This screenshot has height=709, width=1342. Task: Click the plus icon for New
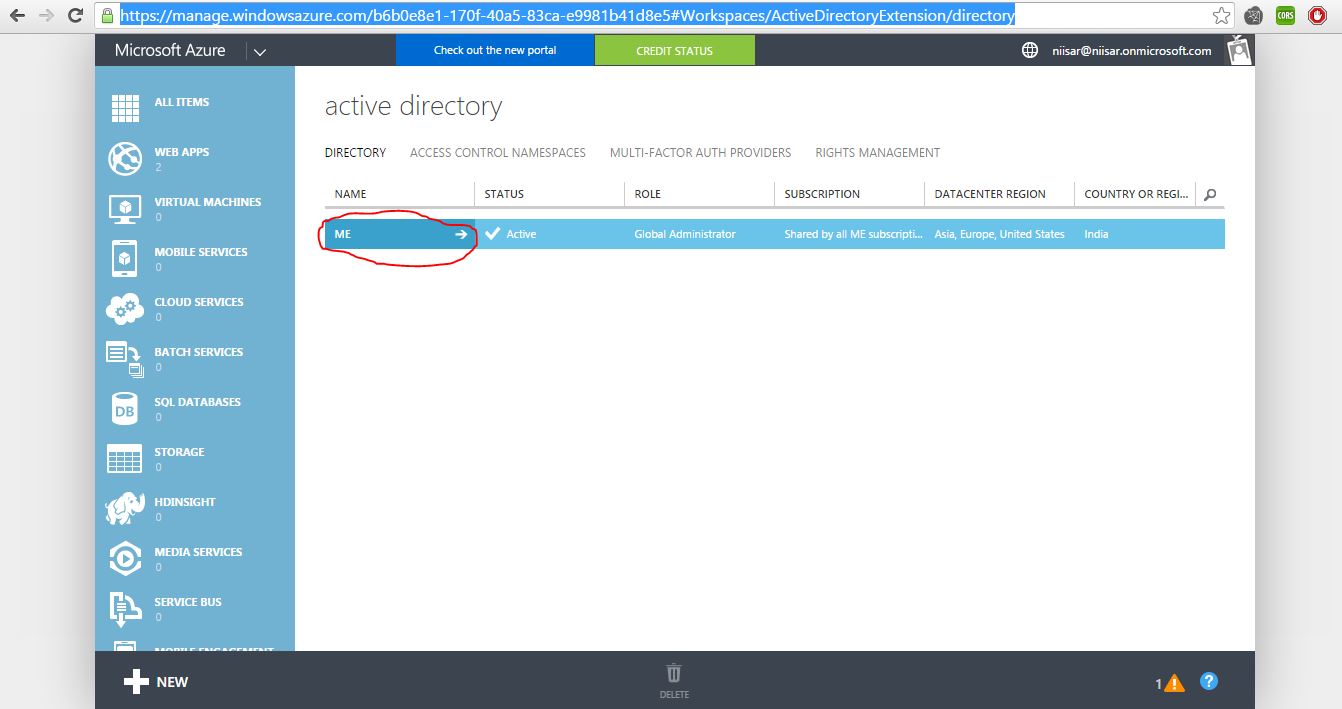[x=136, y=682]
